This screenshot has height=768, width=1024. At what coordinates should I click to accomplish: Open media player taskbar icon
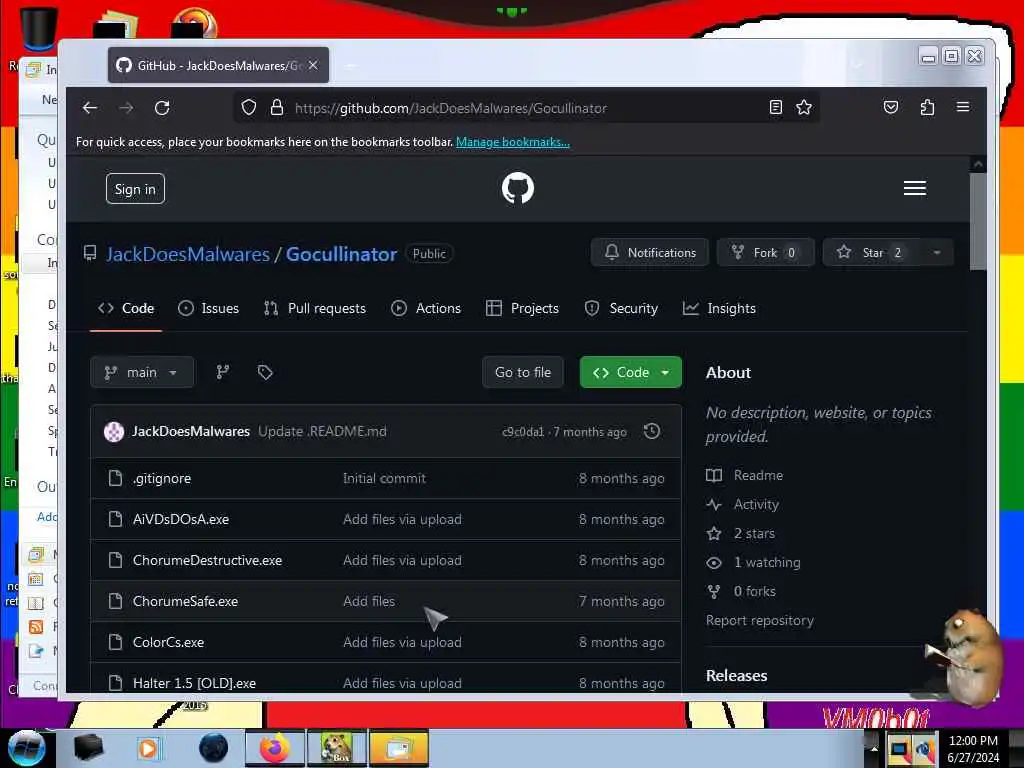(148, 748)
